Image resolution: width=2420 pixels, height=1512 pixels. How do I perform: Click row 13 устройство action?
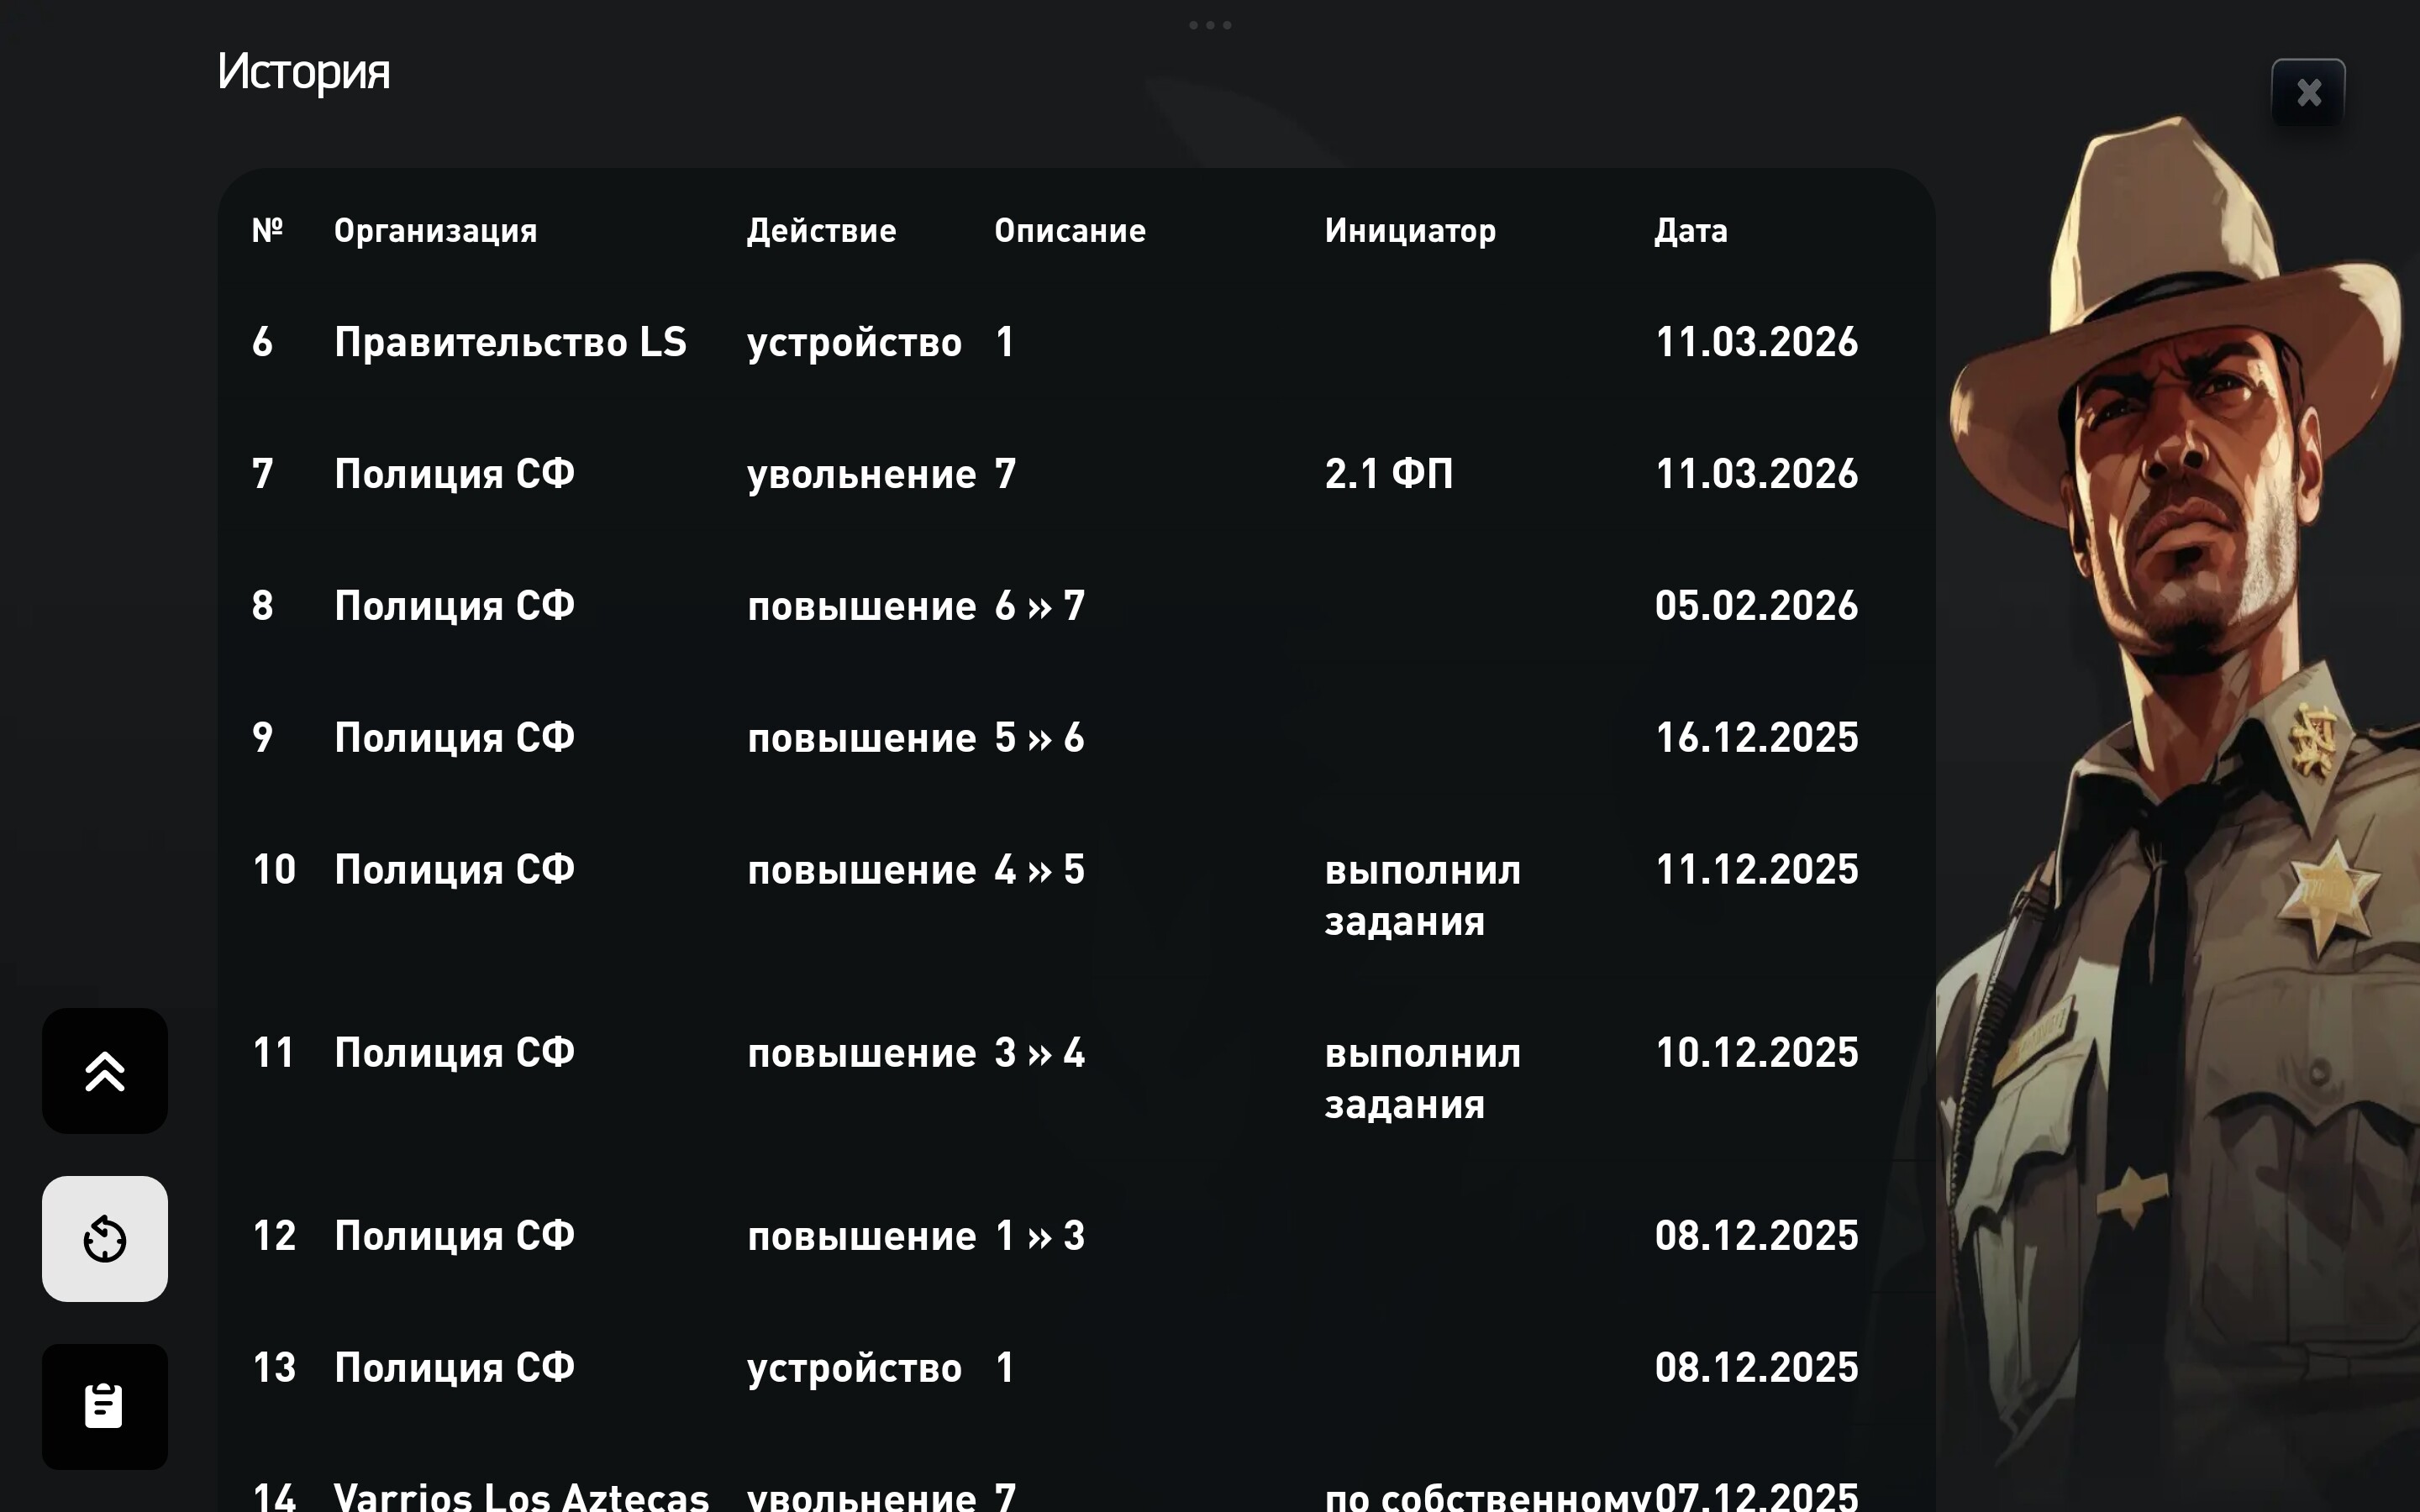point(854,1368)
